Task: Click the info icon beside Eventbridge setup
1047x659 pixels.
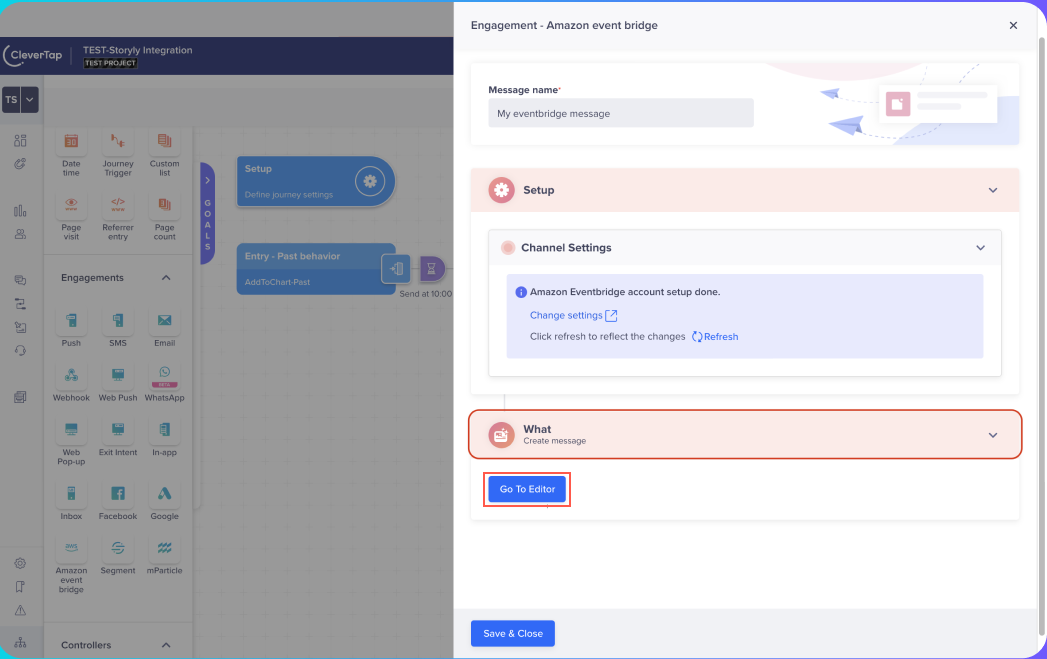Action: 521,292
